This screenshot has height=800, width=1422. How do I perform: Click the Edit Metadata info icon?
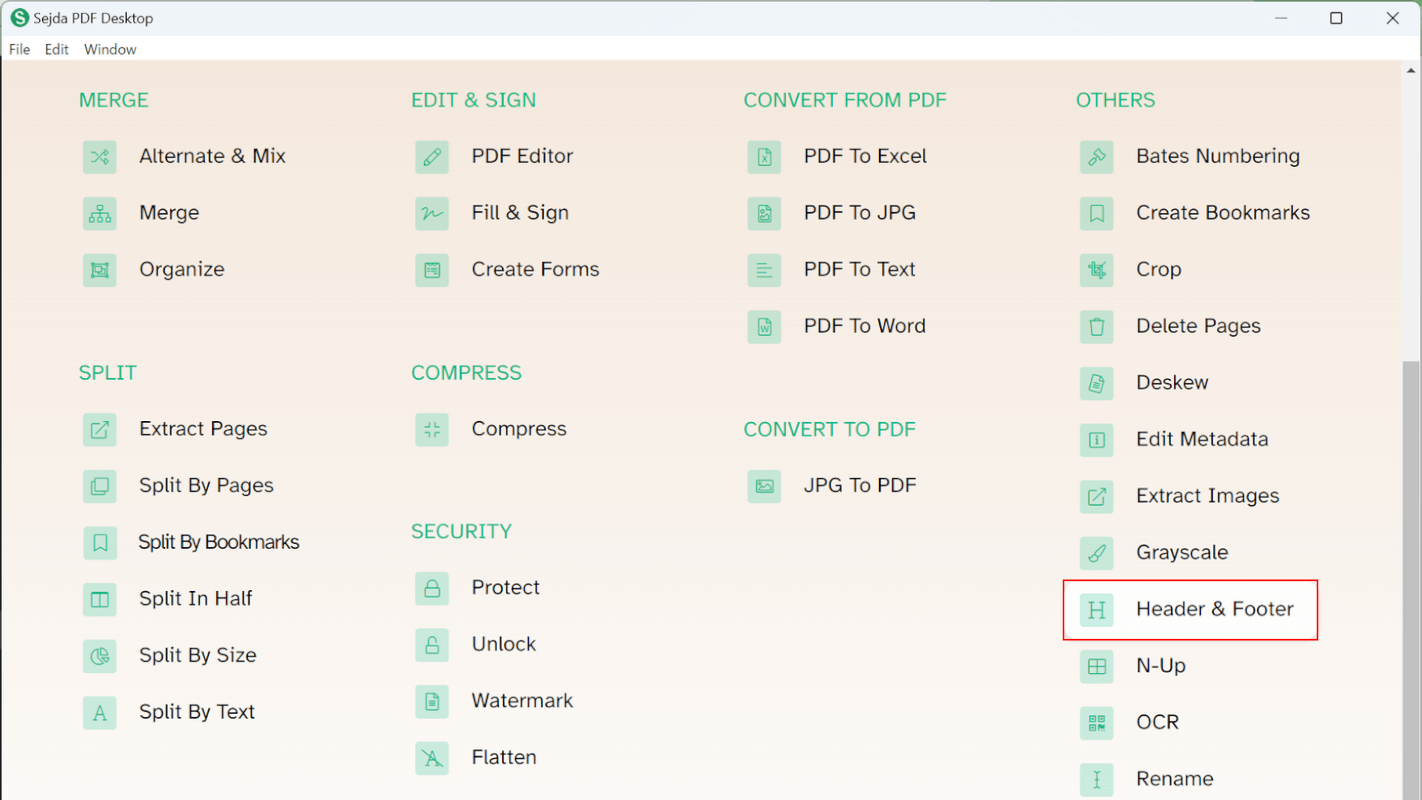pyautogui.click(x=1097, y=440)
